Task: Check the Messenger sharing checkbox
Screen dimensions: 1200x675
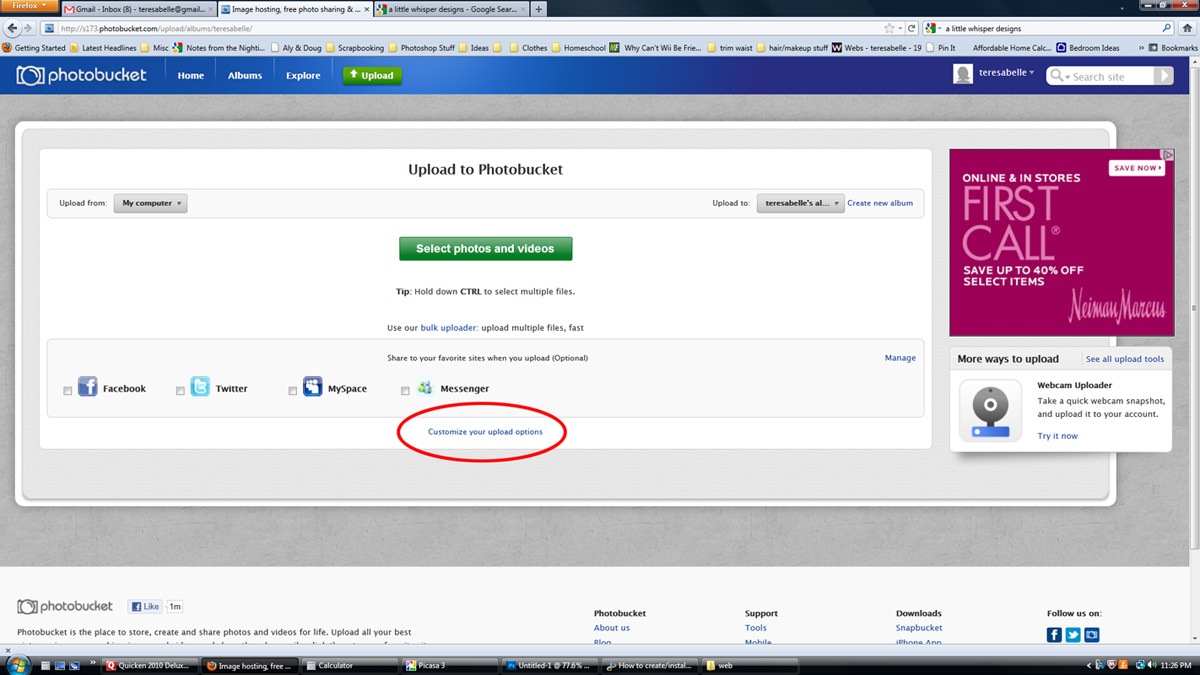Action: [405, 391]
